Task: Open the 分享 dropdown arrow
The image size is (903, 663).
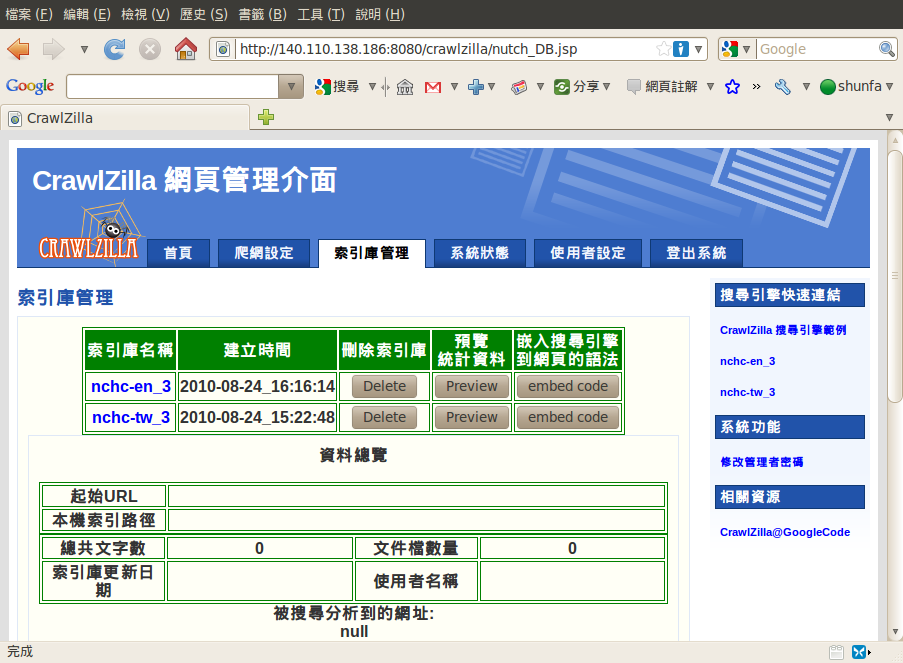Action: coord(606,87)
